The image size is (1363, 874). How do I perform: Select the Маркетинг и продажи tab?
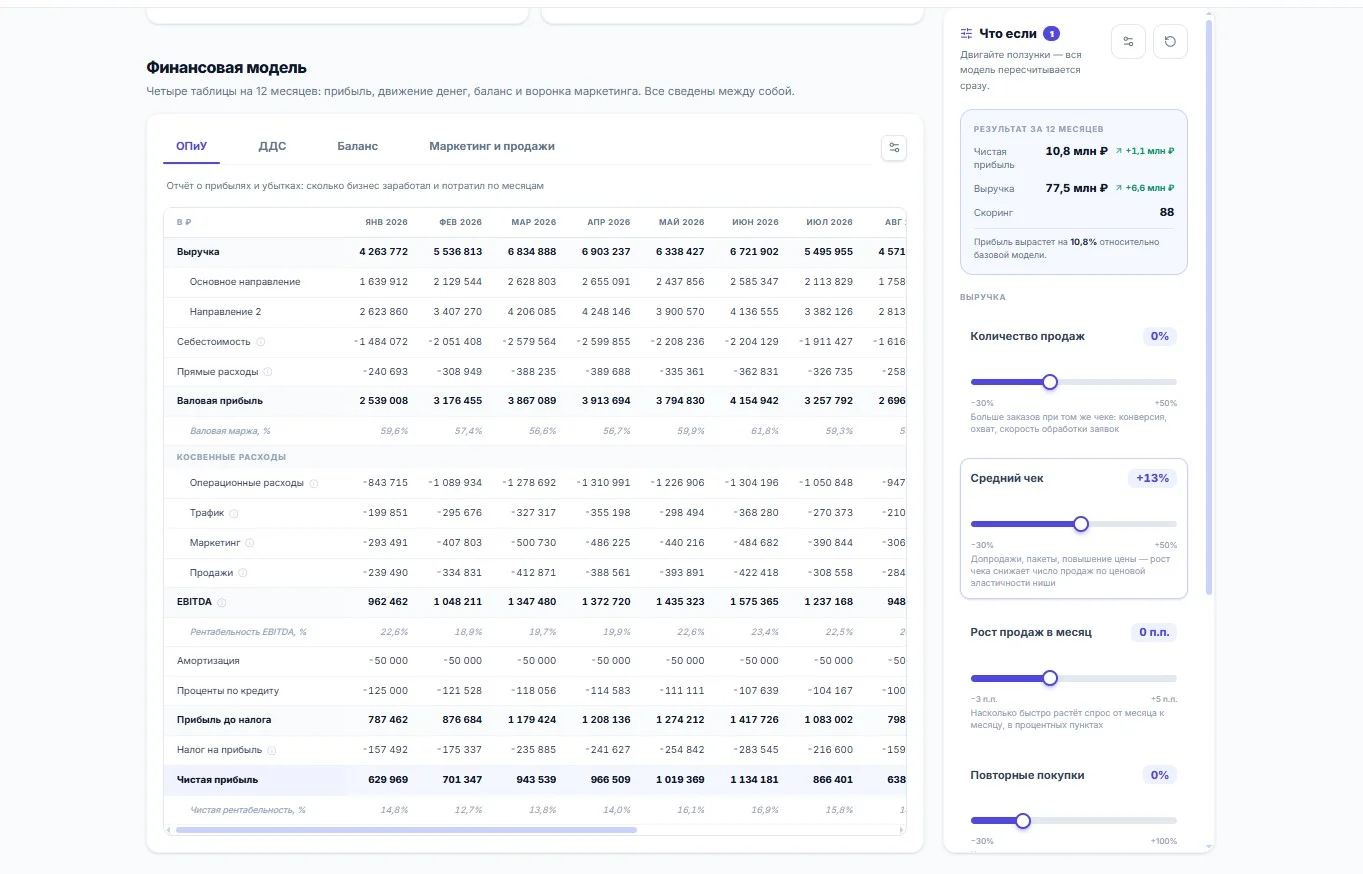click(x=492, y=146)
